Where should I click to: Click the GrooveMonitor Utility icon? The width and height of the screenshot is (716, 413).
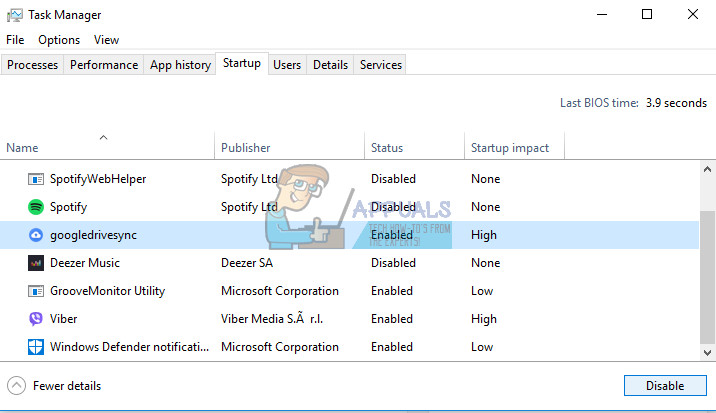[35, 291]
